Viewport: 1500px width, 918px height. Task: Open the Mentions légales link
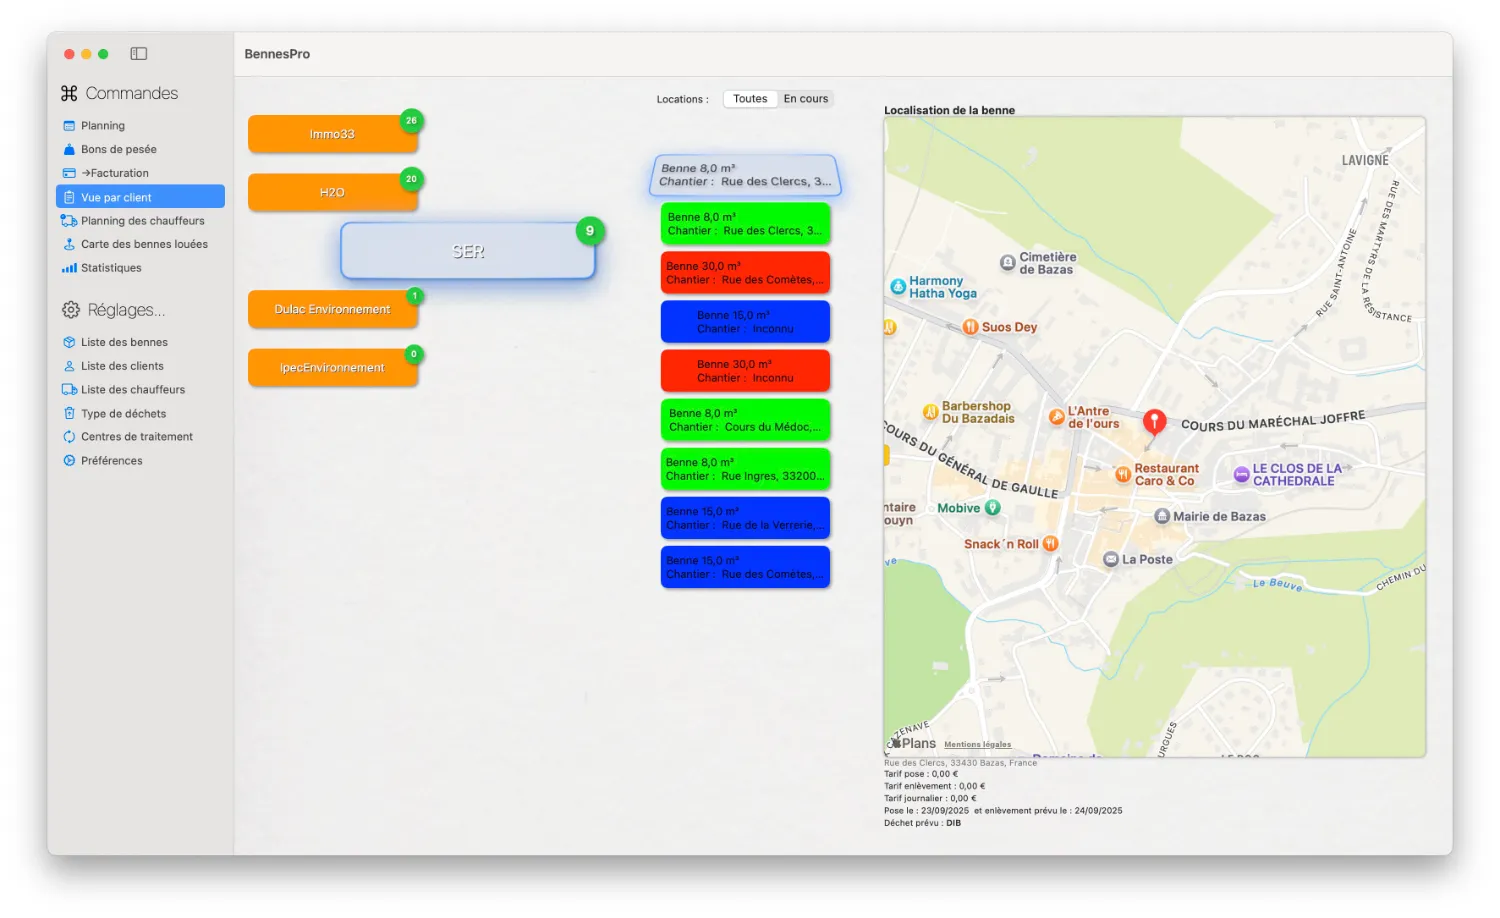pyautogui.click(x=976, y=744)
